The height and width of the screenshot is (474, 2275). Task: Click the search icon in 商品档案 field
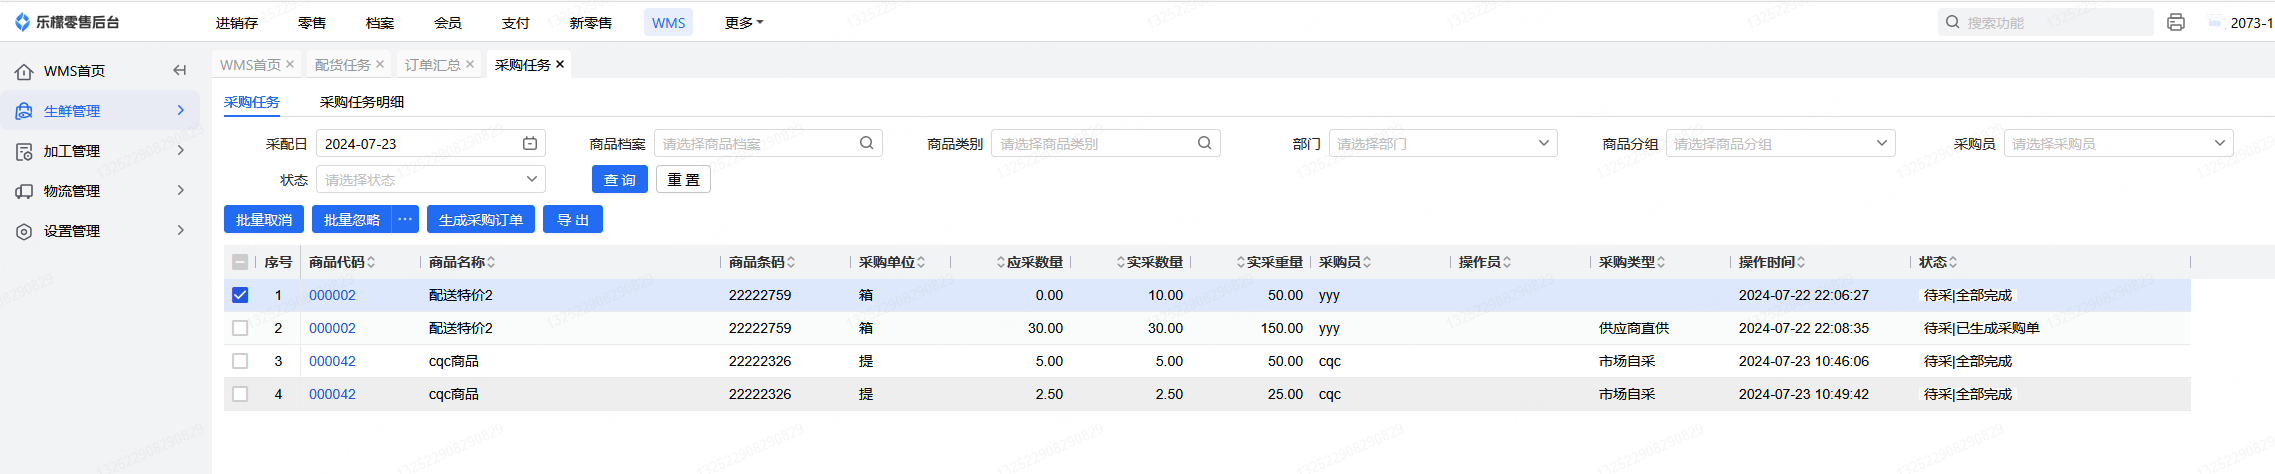pos(866,143)
